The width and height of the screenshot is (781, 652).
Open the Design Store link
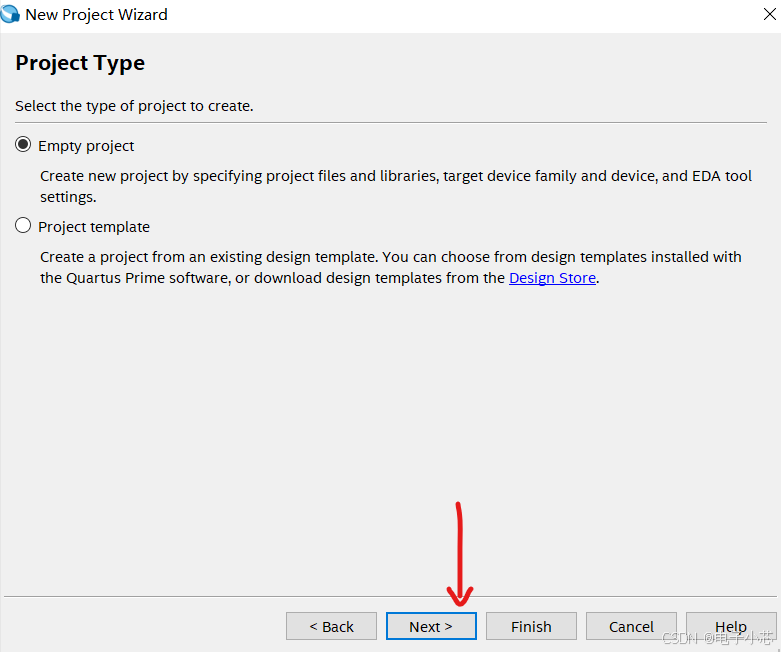tap(552, 278)
